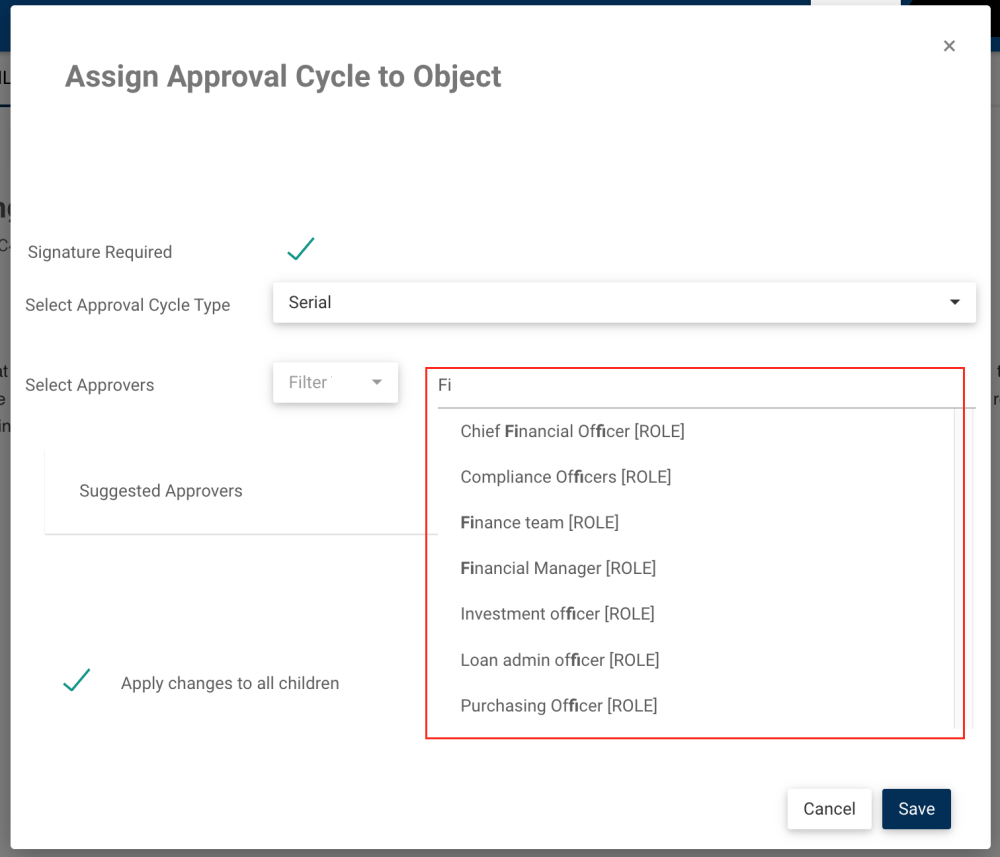Click the Suggested Approvers panel header
The width and height of the screenshot is (1000, 857).
pos(161,491)
